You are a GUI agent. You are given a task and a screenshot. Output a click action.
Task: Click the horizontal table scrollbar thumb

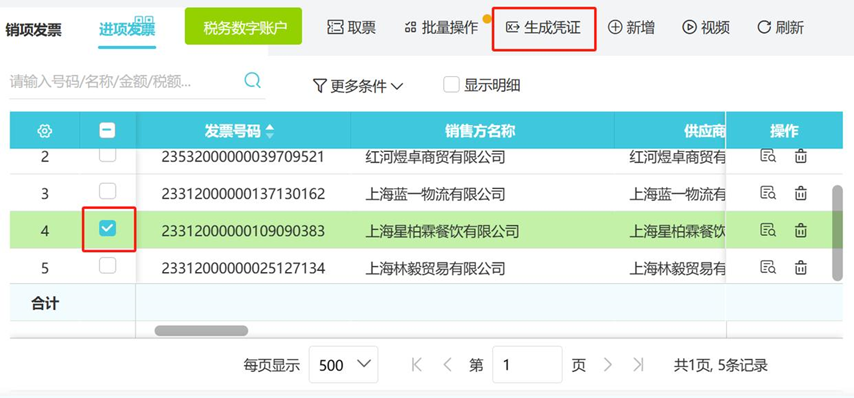201,330
